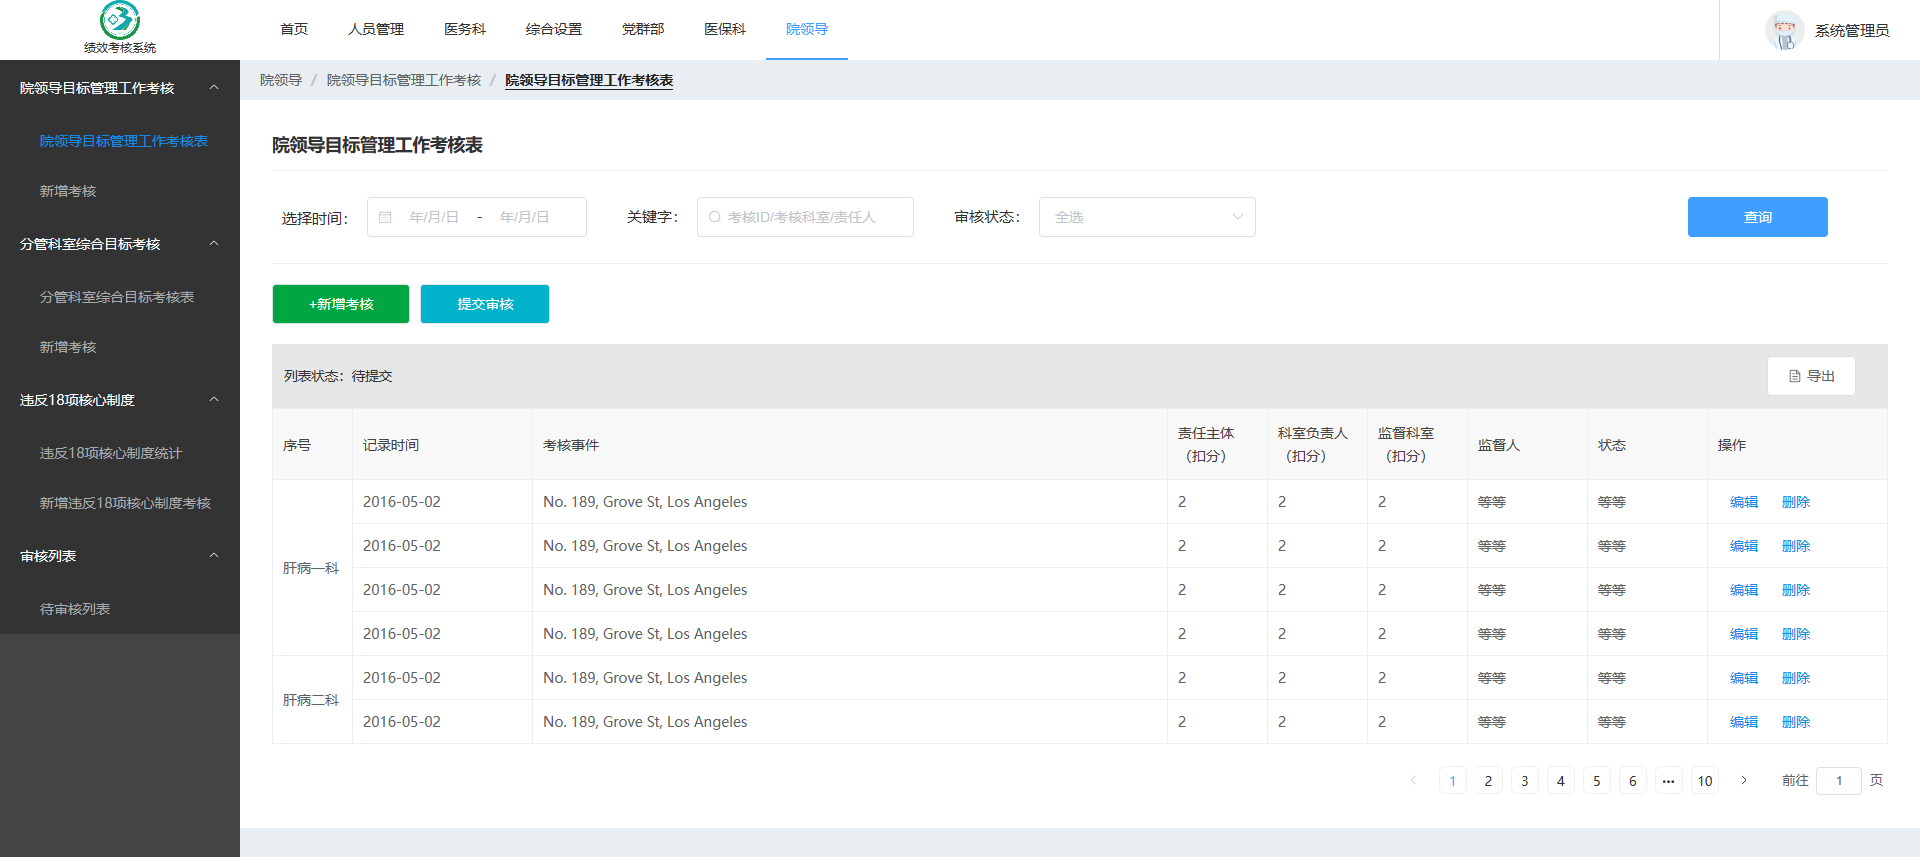Click 系统管理员 username text
Screen dimensions: 1920x857
coord(1852,30)
